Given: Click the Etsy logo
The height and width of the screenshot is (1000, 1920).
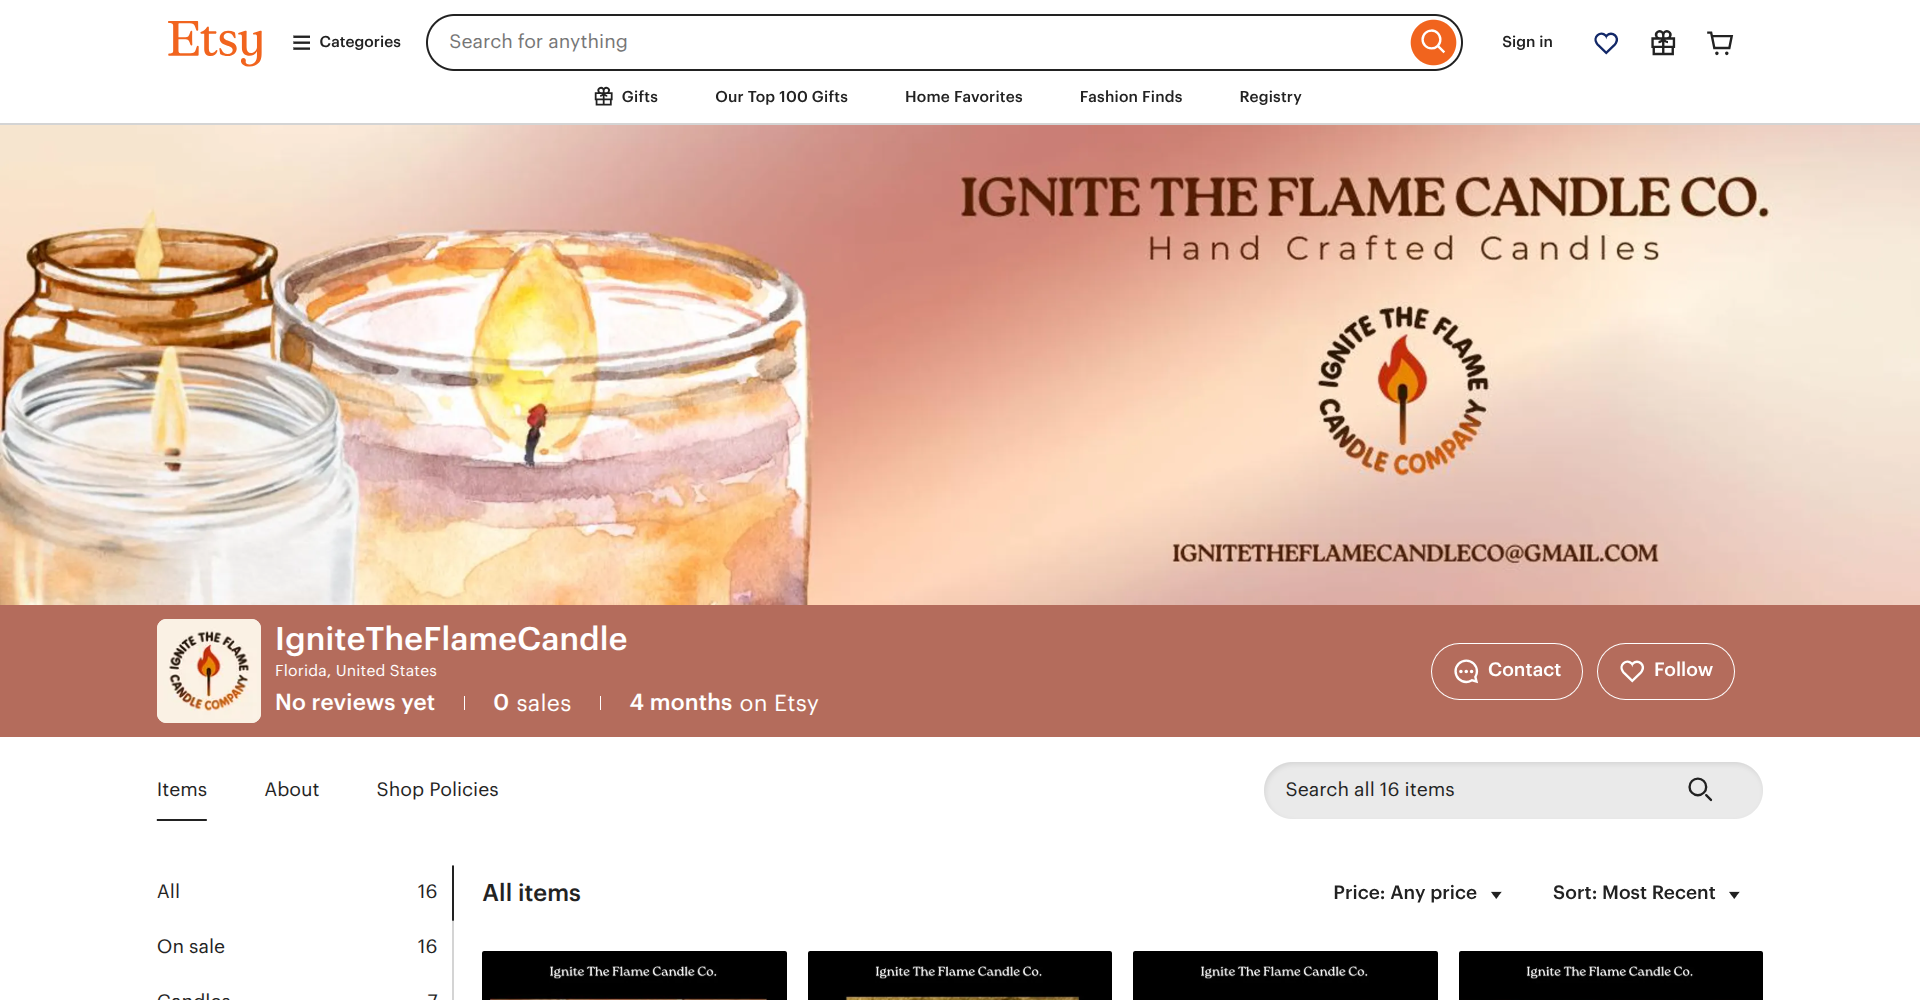Looking at the screenshot, I should point(215,42).
